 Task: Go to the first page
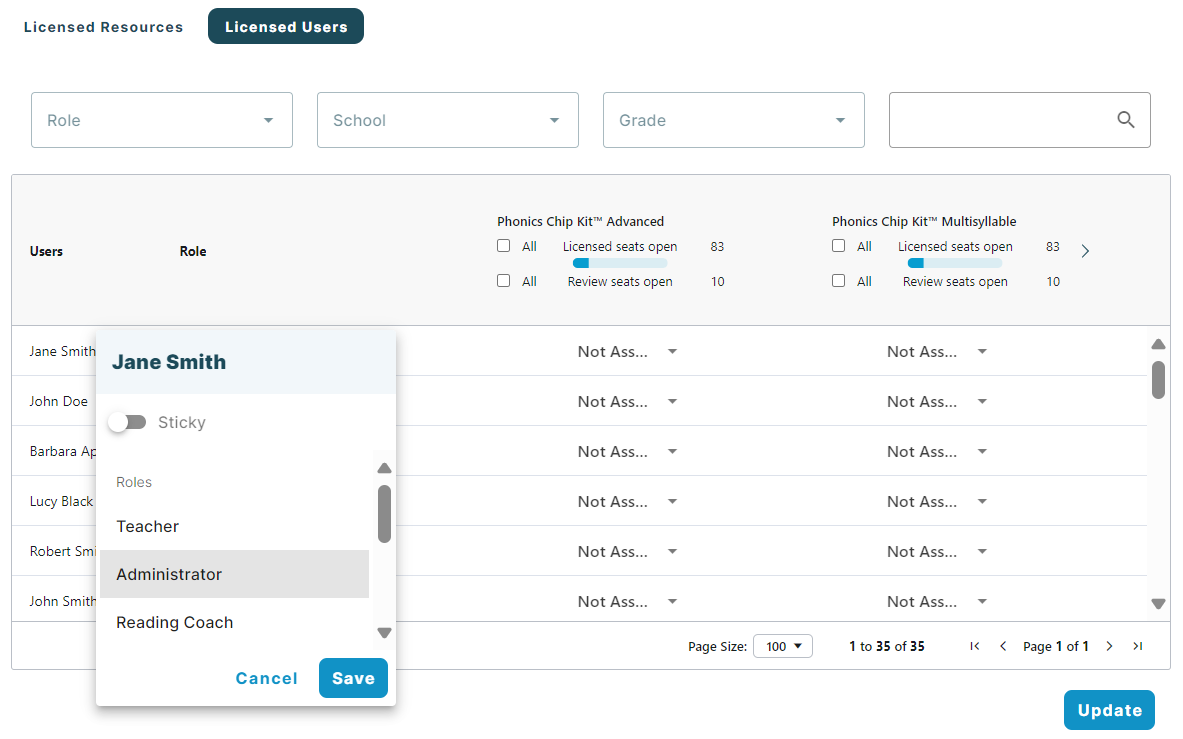pos(975,646)
